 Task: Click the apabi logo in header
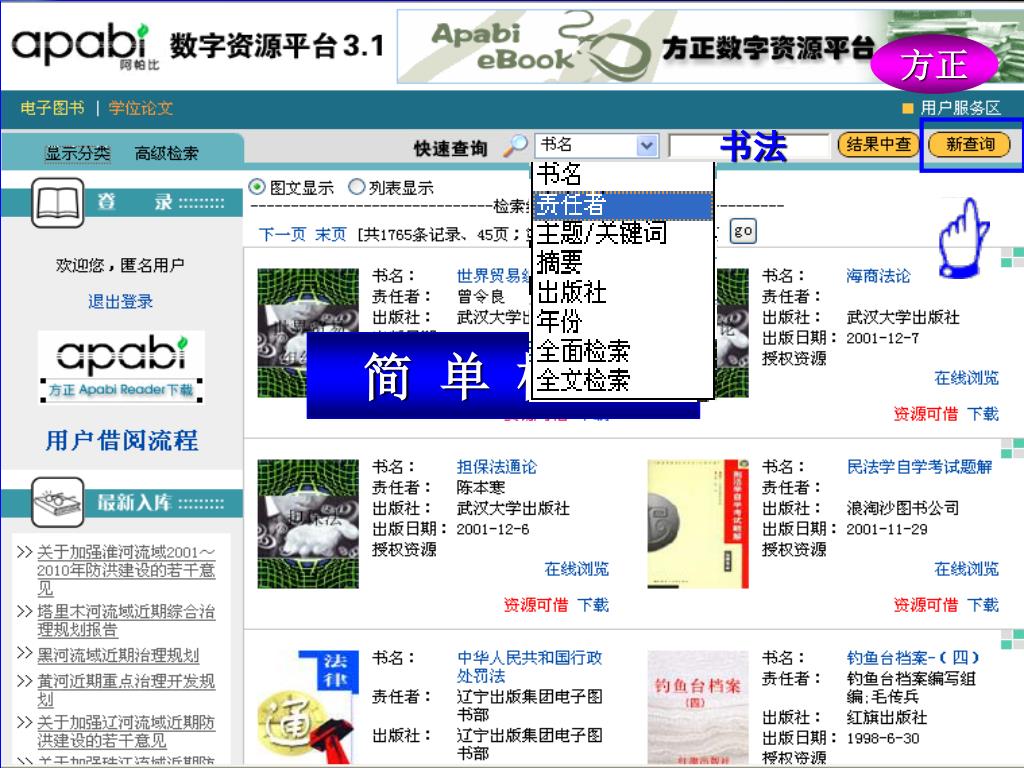click(85, 45)
